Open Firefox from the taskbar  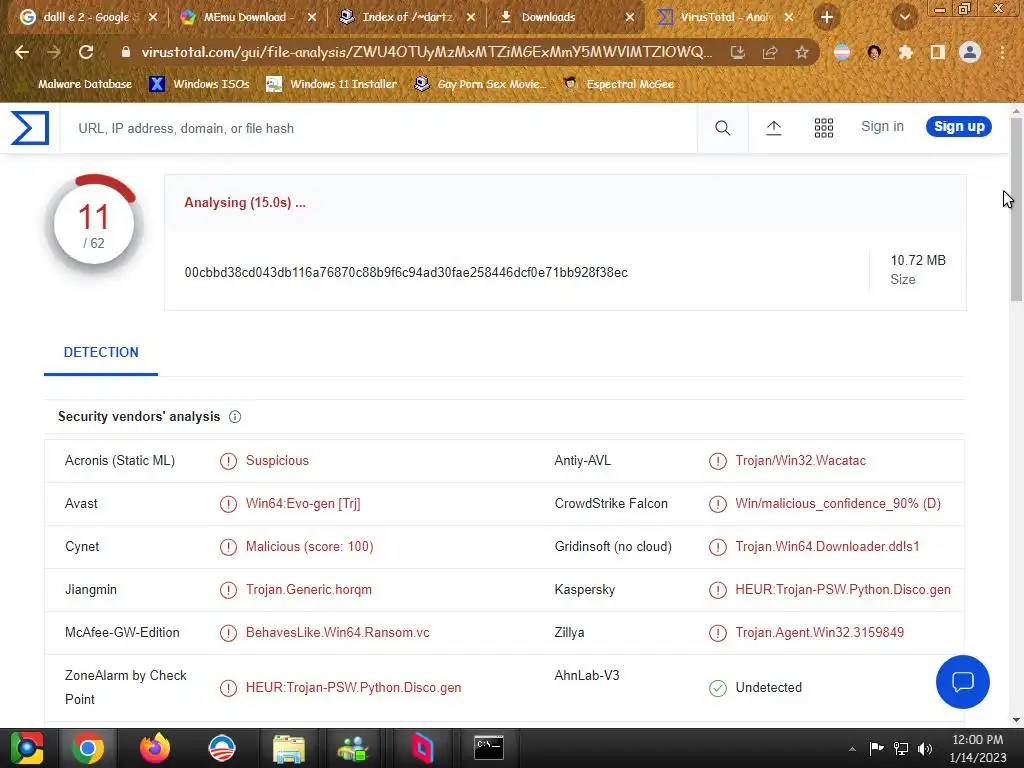click(155, 748)
